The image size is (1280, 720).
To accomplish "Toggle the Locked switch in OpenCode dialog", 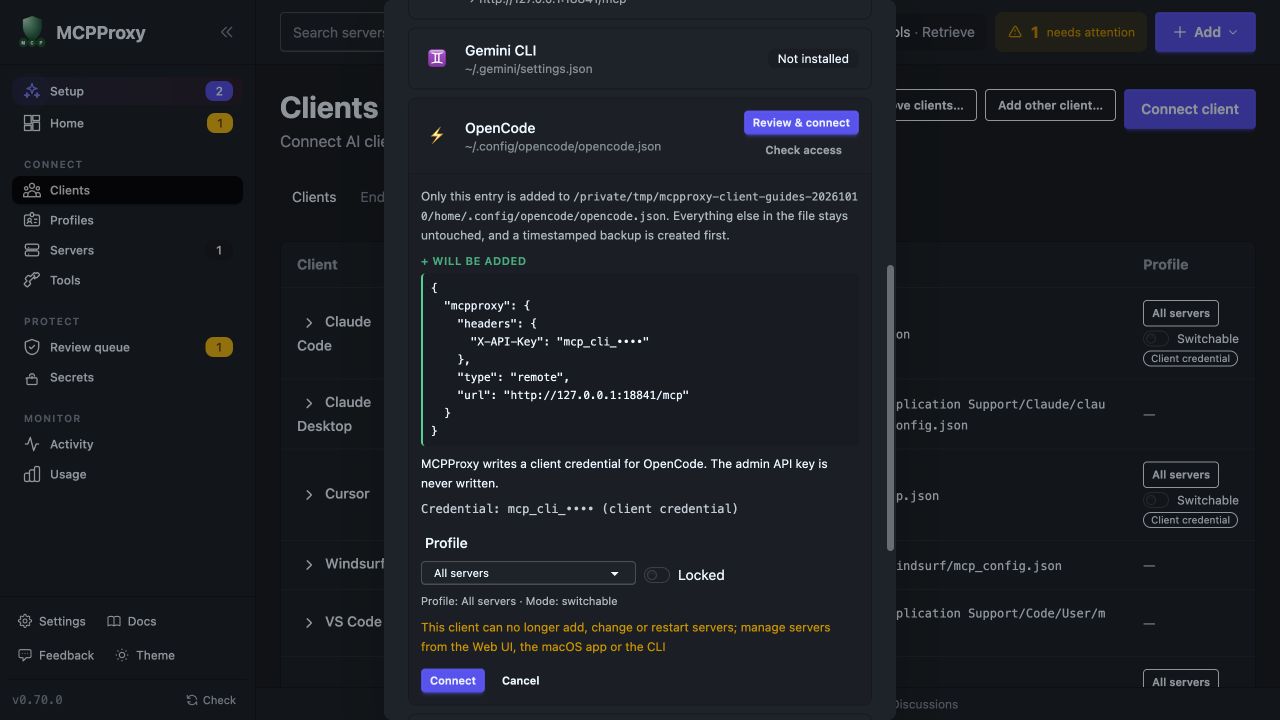I will pos(657,575).
